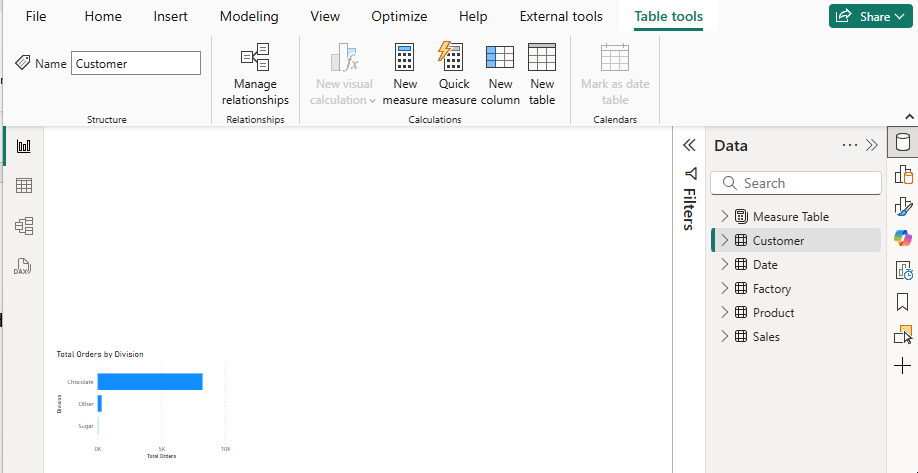
Task: Expand the Factory table node
Action: 725,289
